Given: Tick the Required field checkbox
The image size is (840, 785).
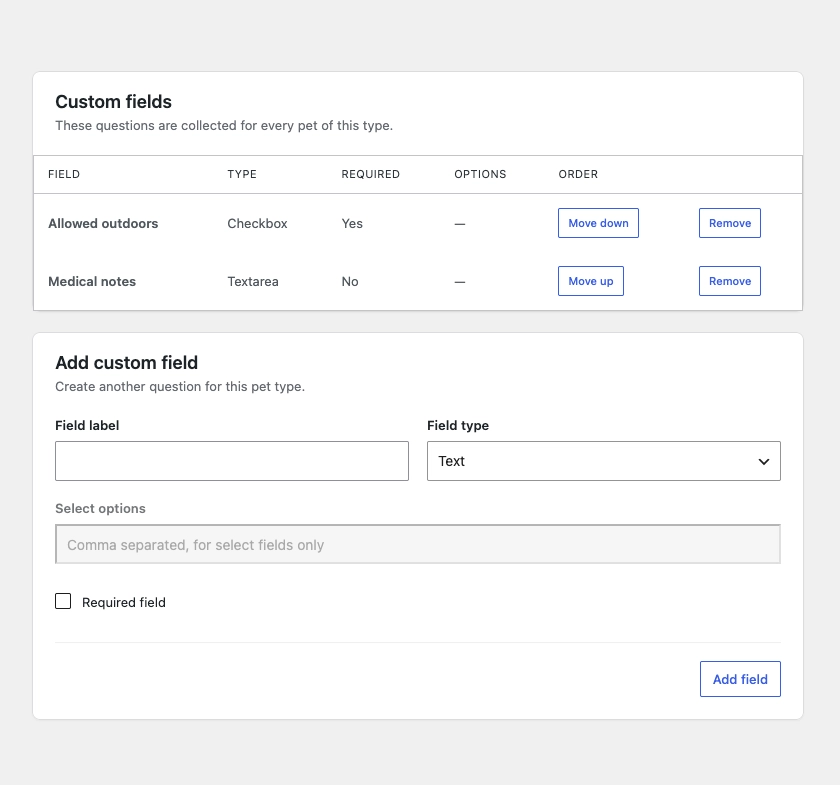Looking at the screenshot, I should click(63, 601).
